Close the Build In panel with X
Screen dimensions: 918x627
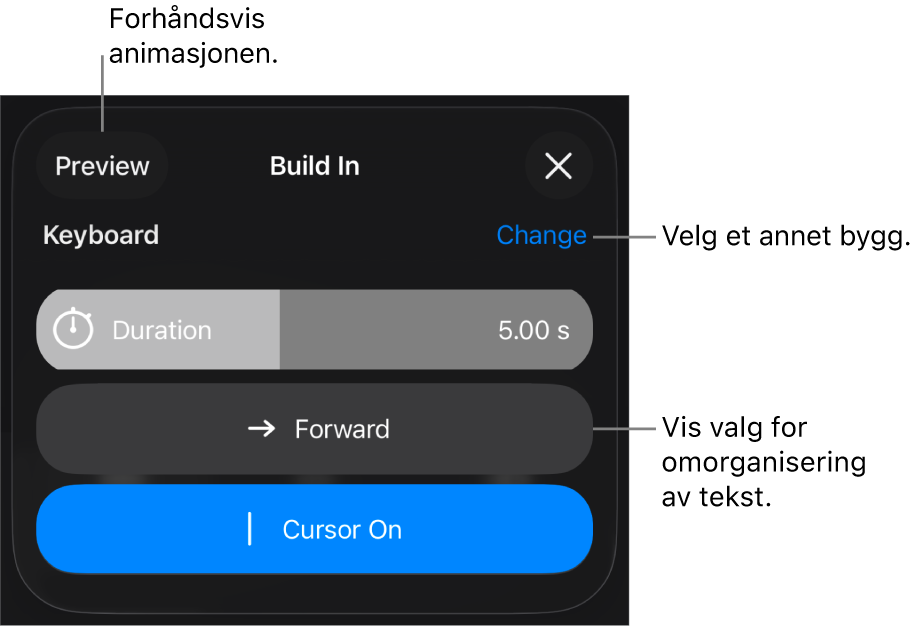point(558,166)
